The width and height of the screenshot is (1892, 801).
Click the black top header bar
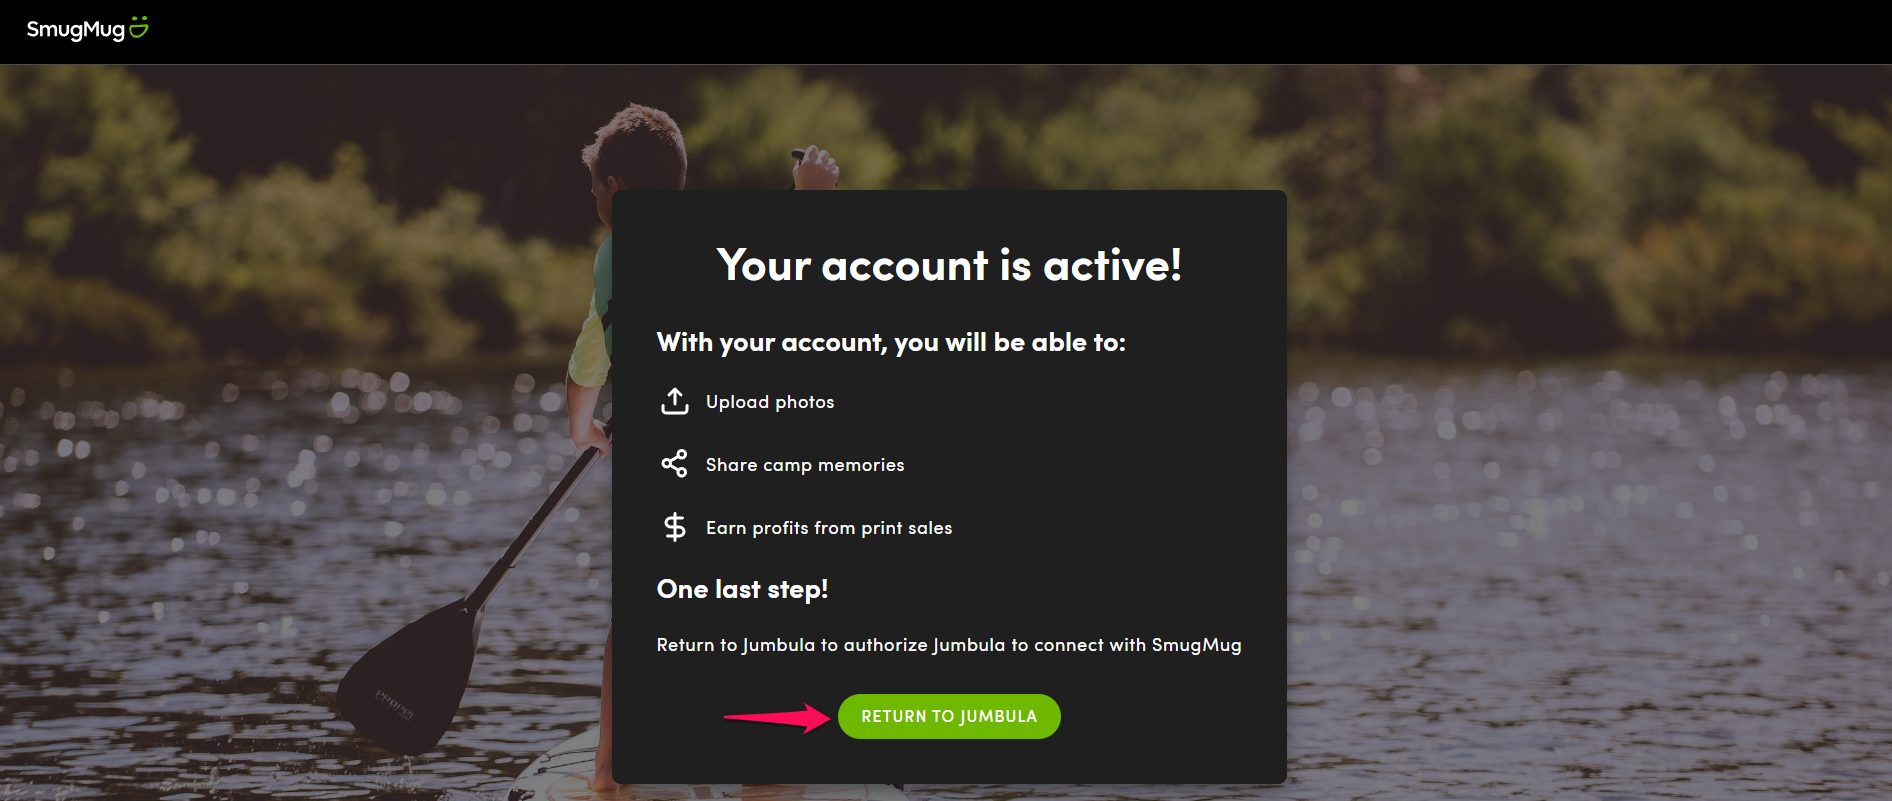[946, 32]
